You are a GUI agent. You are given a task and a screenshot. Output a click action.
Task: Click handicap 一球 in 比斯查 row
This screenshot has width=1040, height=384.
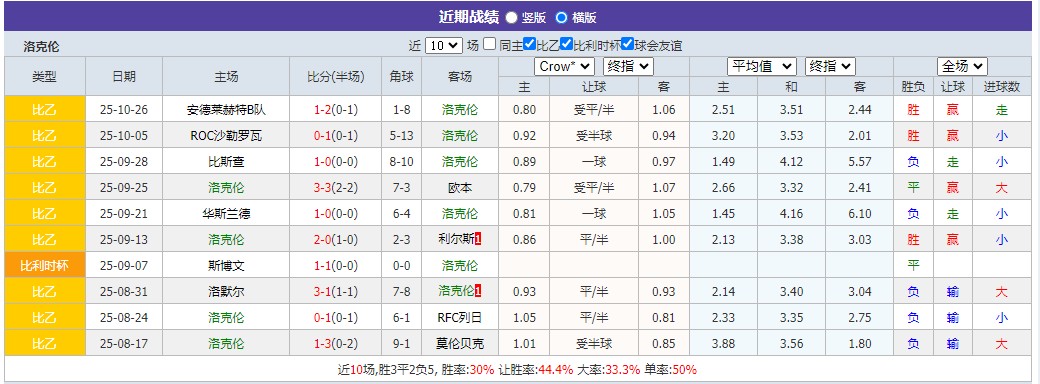click(x=594, y=162)
